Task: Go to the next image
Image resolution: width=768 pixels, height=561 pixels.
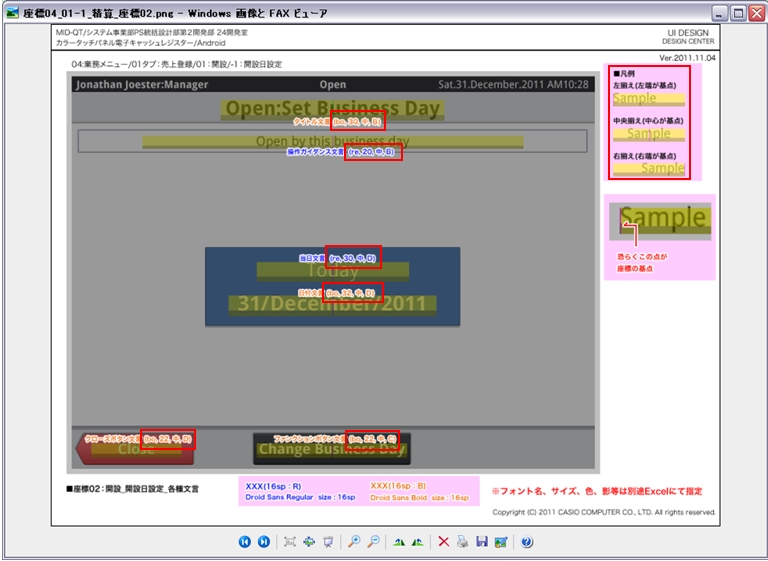Action: tap(263, 542)
